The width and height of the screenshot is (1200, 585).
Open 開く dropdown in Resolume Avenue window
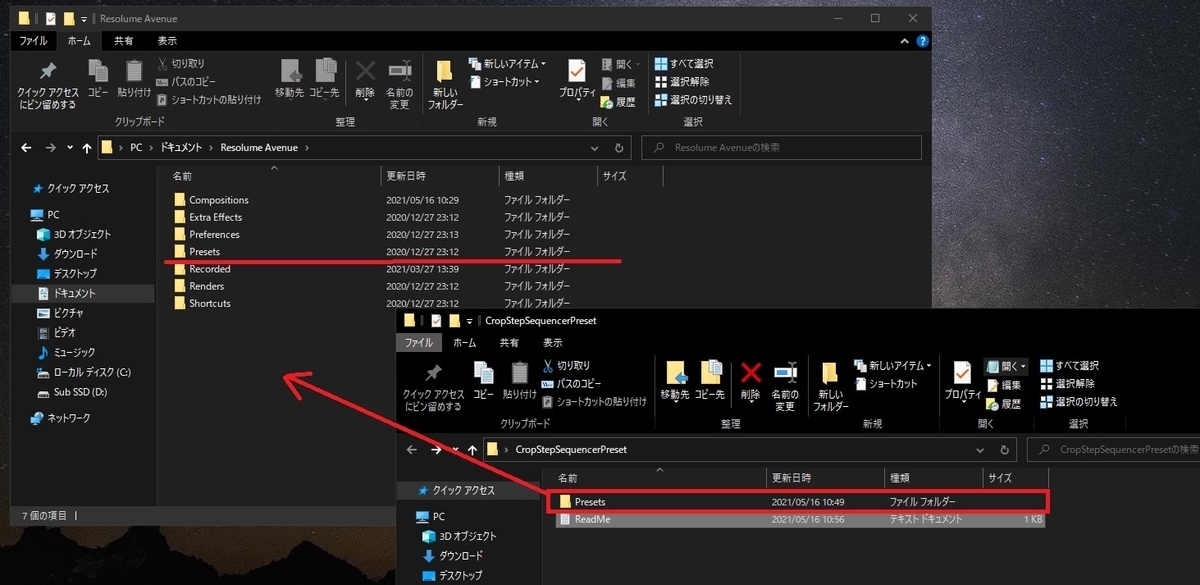tap(619, 64)
